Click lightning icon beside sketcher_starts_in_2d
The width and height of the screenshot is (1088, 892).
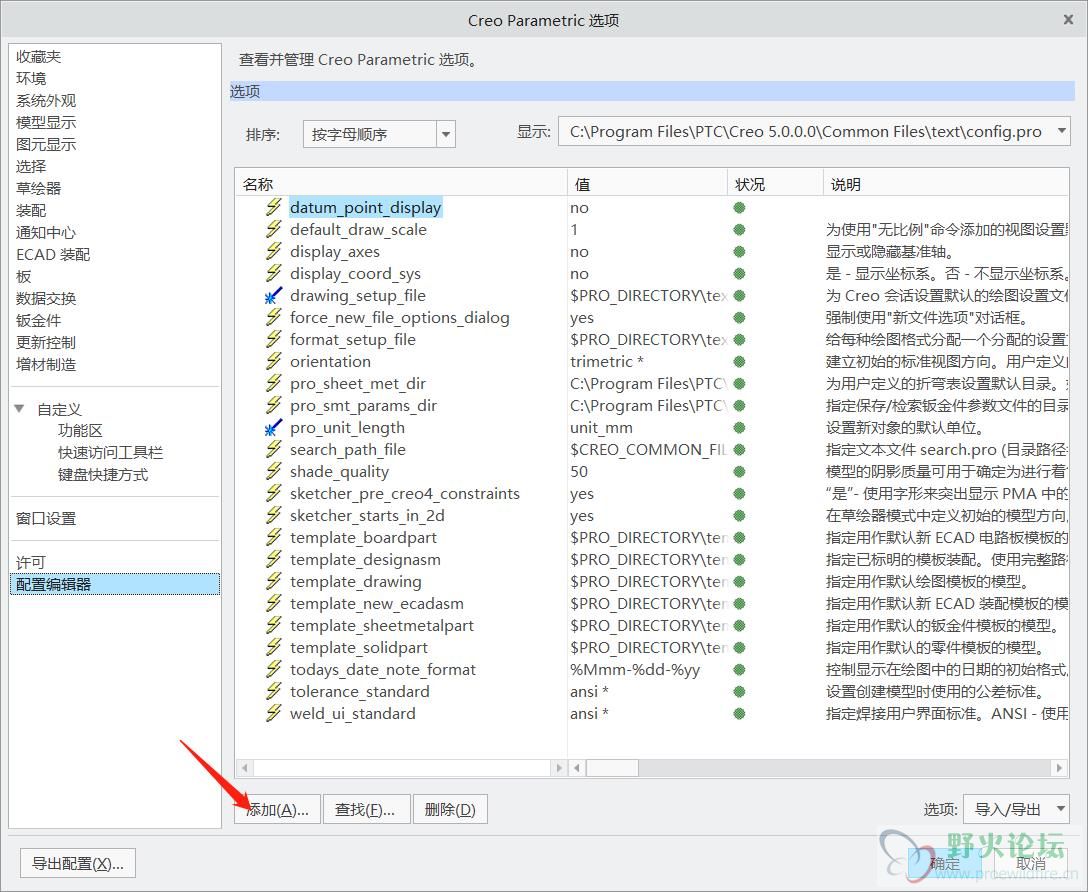pyautogui.click(x=273, y=515)
